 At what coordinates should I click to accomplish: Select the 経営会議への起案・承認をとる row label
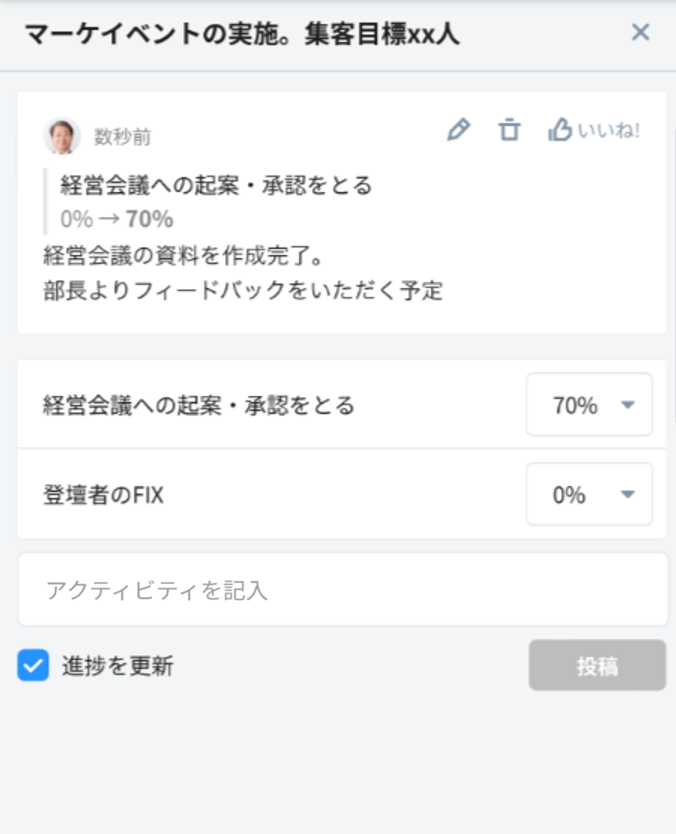(199, 405)
